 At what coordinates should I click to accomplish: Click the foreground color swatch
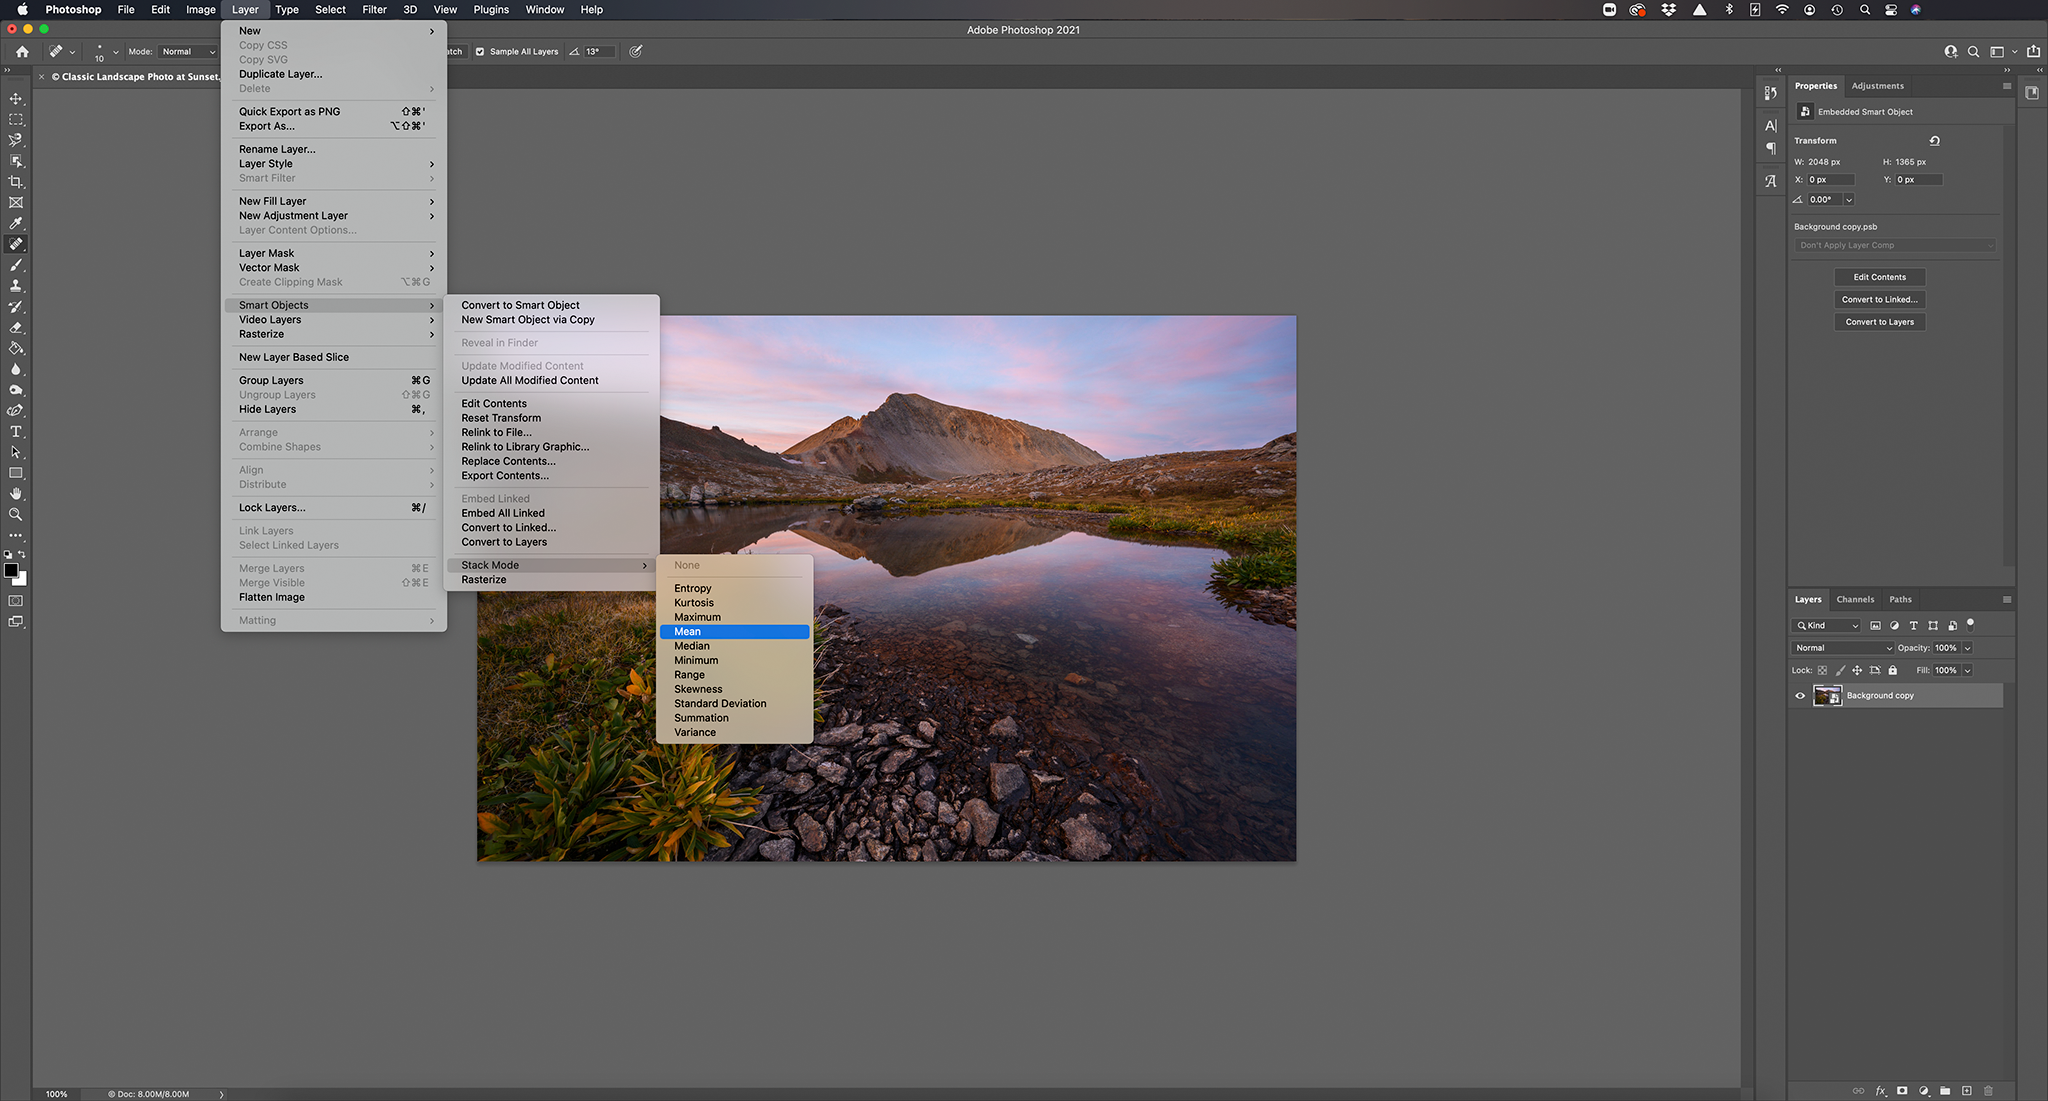point(11,570)
